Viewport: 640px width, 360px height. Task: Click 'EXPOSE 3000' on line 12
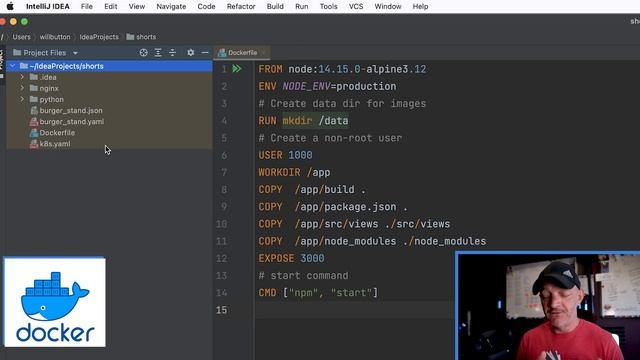click(291, 258)
